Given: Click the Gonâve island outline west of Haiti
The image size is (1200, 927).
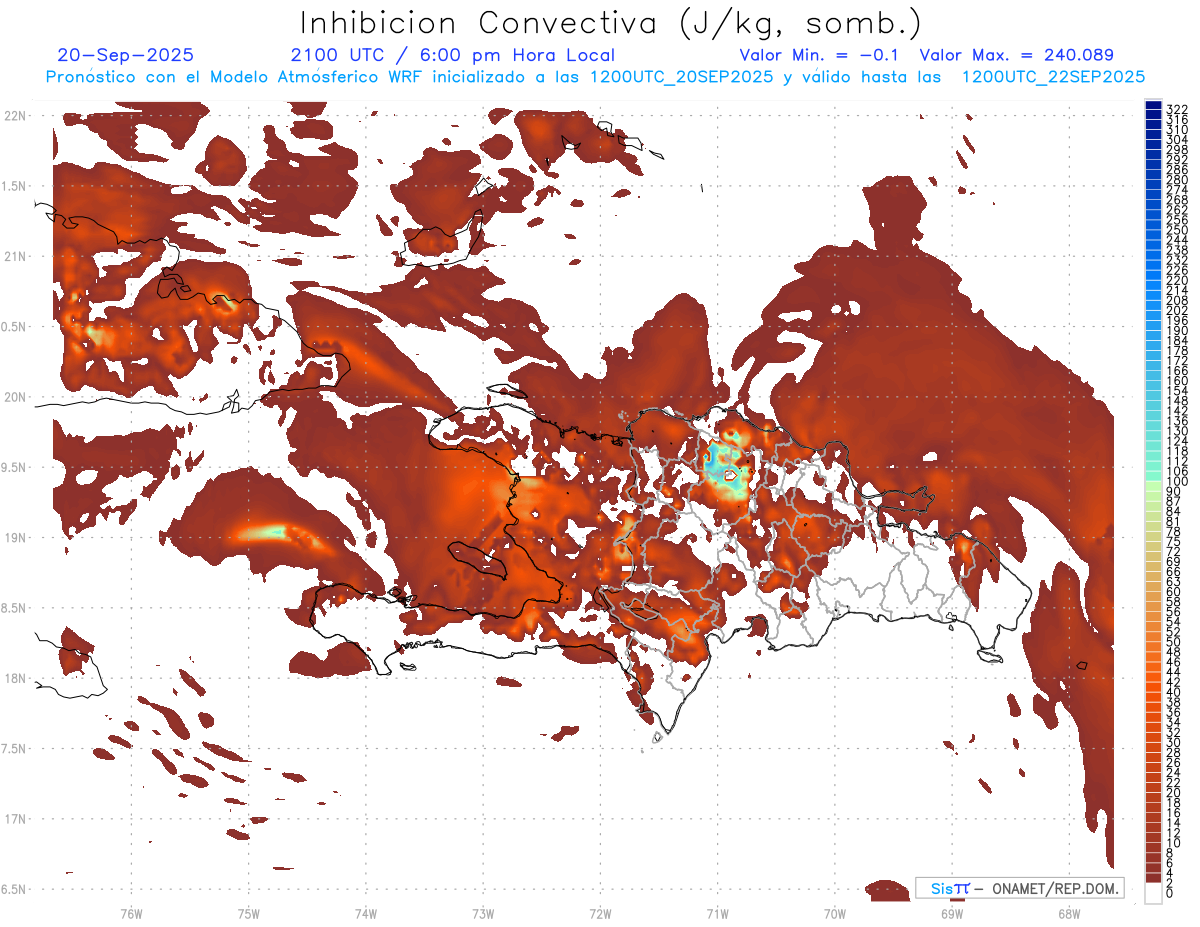Looking at the screenshot, I should (479, 560).
